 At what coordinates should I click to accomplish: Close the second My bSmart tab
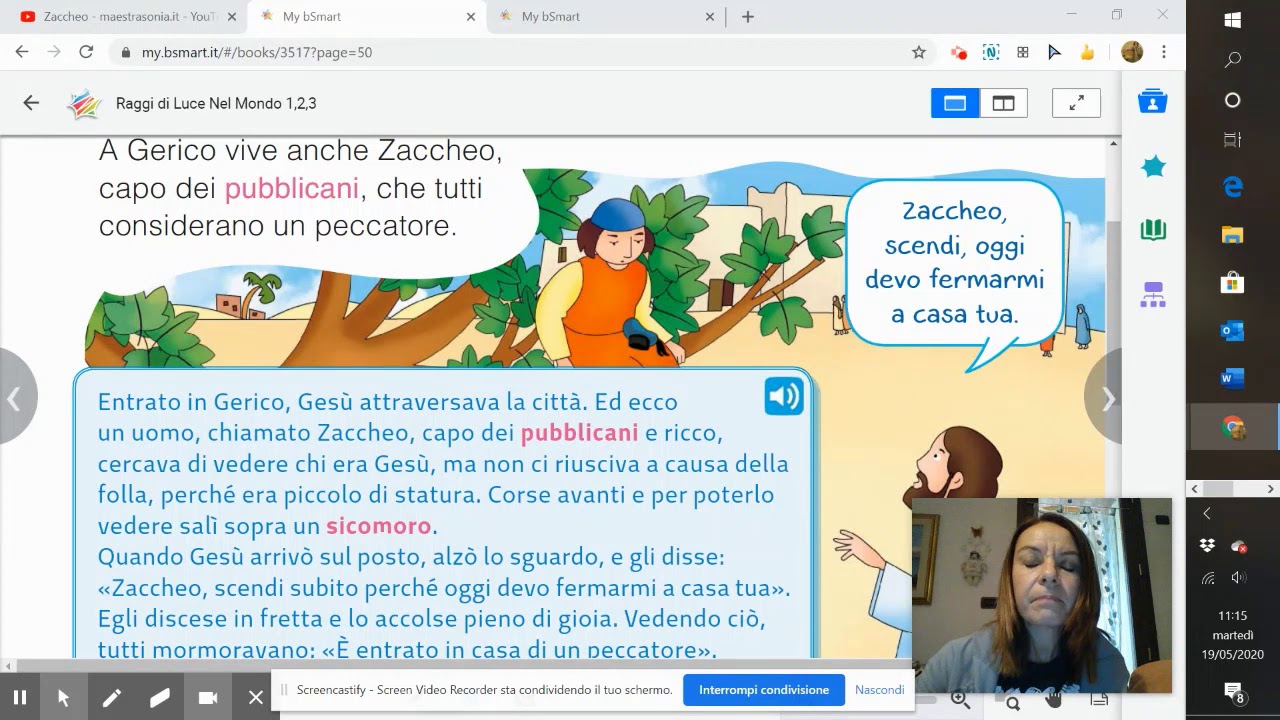click(710, 17)
